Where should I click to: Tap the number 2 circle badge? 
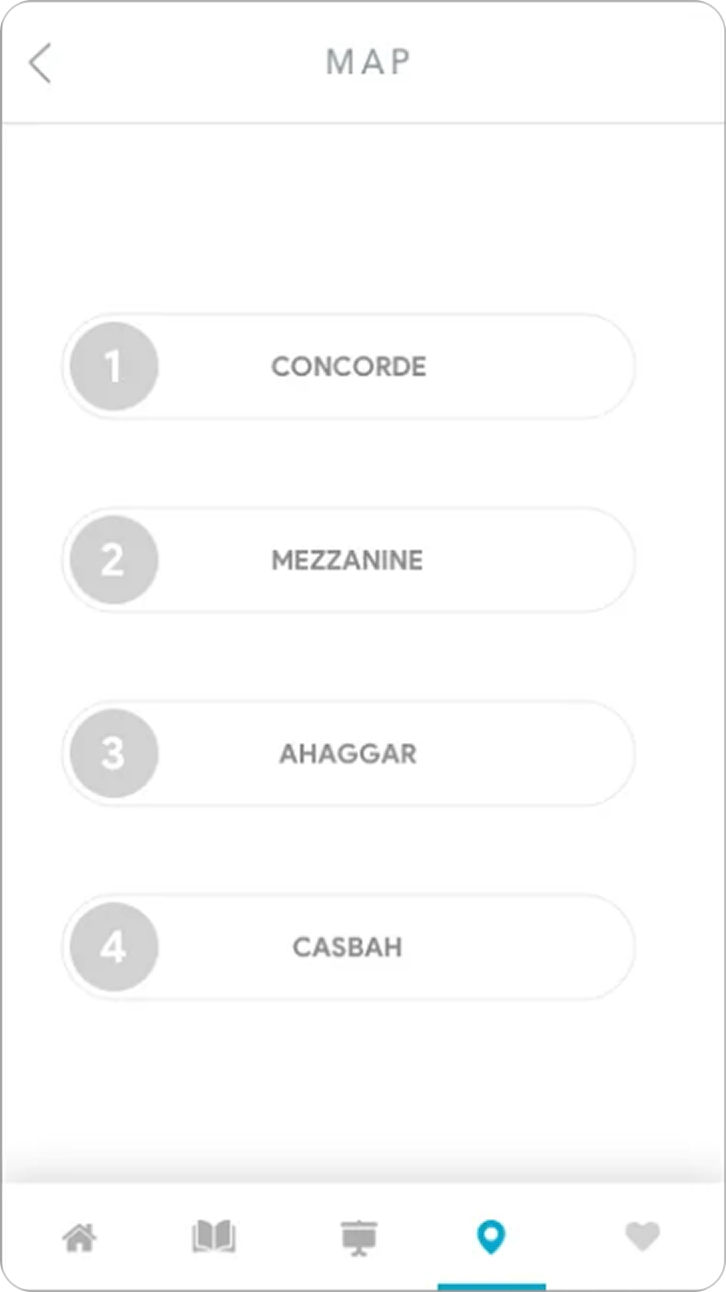coord(114,560)
